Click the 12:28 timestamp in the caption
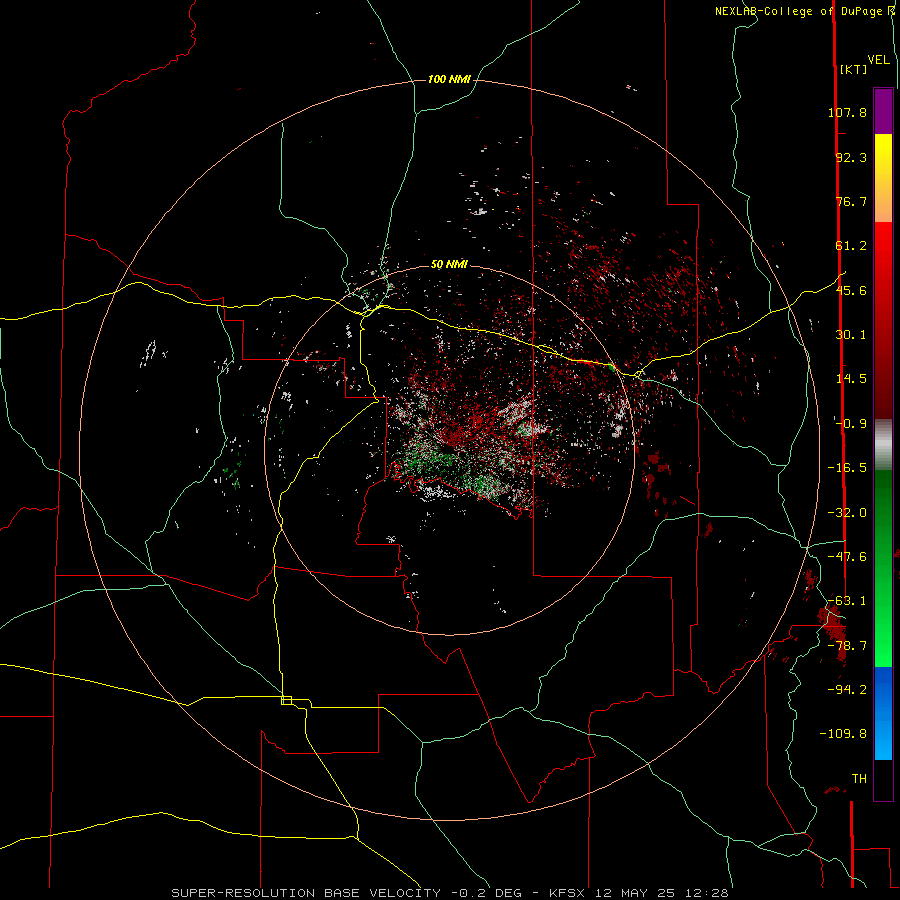Image resolution: width=900 pixels, height=900 pixels. click(708, 894)
